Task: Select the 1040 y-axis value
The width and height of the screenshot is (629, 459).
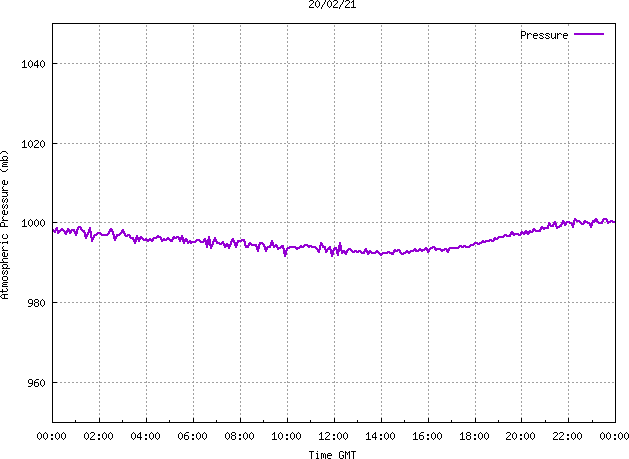Action: tap(33, 64)
